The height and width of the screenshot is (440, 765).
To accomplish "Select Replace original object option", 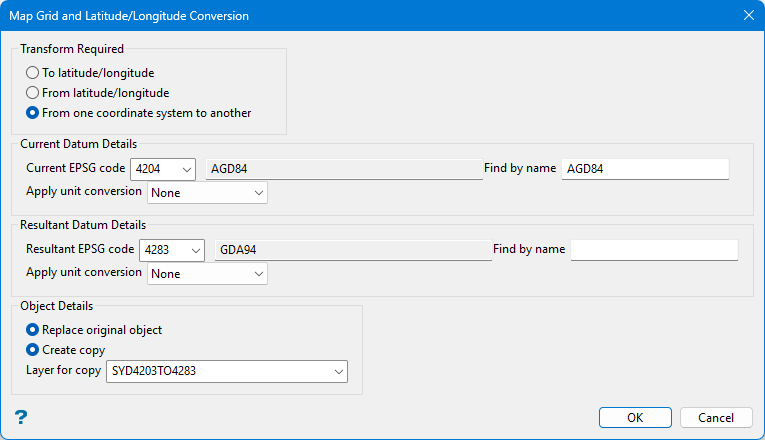I will click(x=33, y=330).
